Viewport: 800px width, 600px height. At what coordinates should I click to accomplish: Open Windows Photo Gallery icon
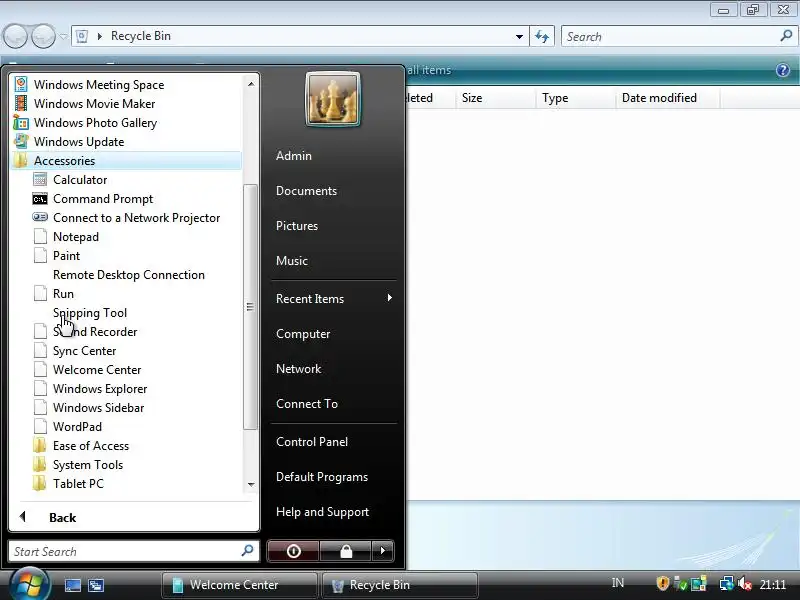[21, 122]
